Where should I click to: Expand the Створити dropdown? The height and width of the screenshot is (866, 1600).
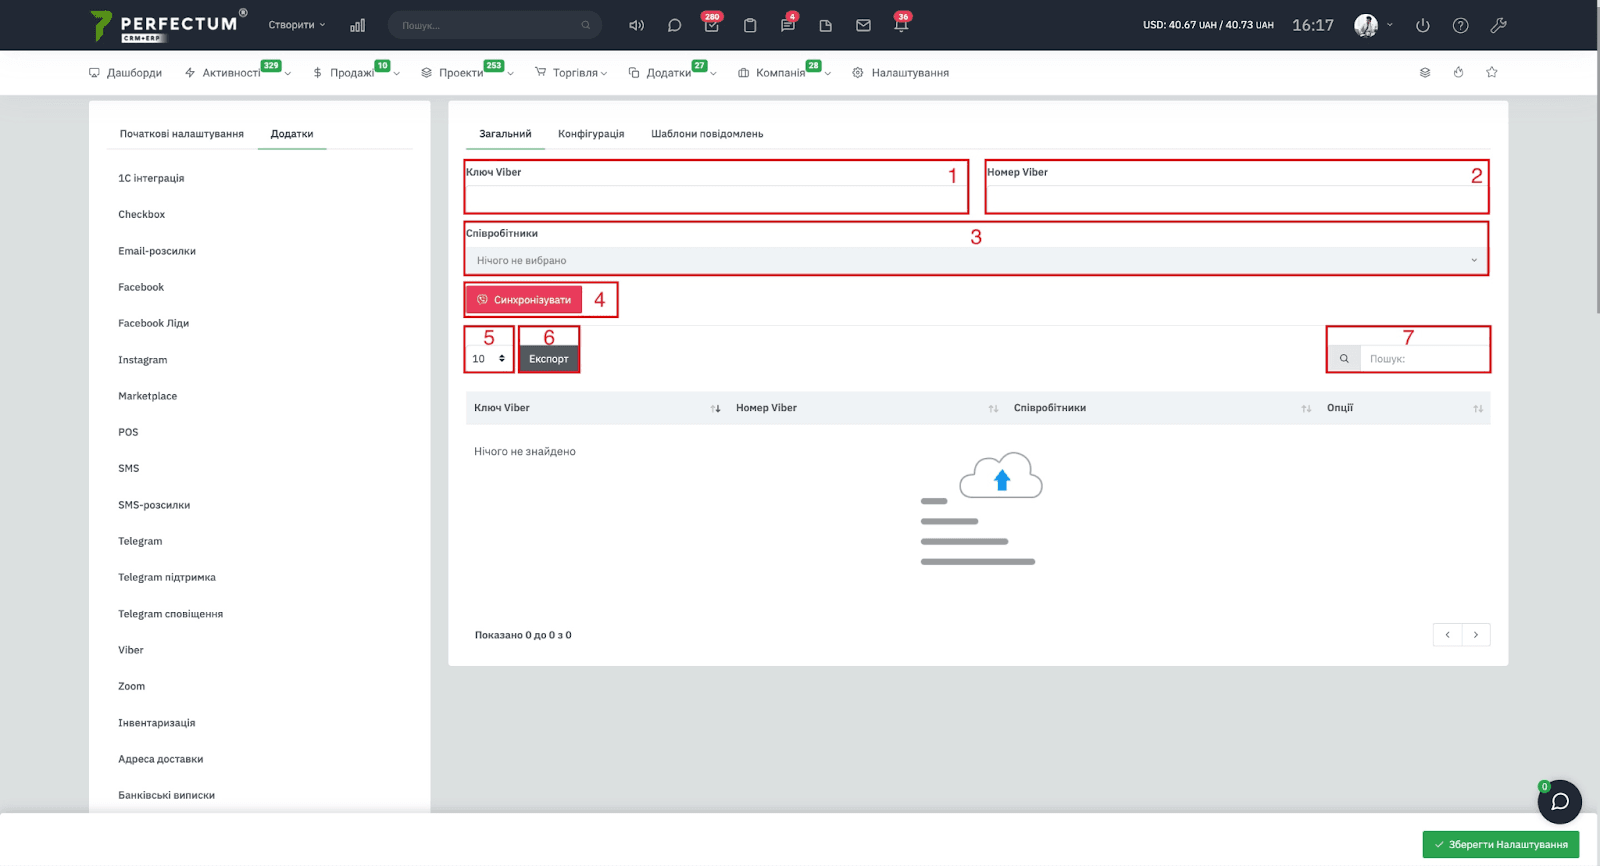[297, 25]
